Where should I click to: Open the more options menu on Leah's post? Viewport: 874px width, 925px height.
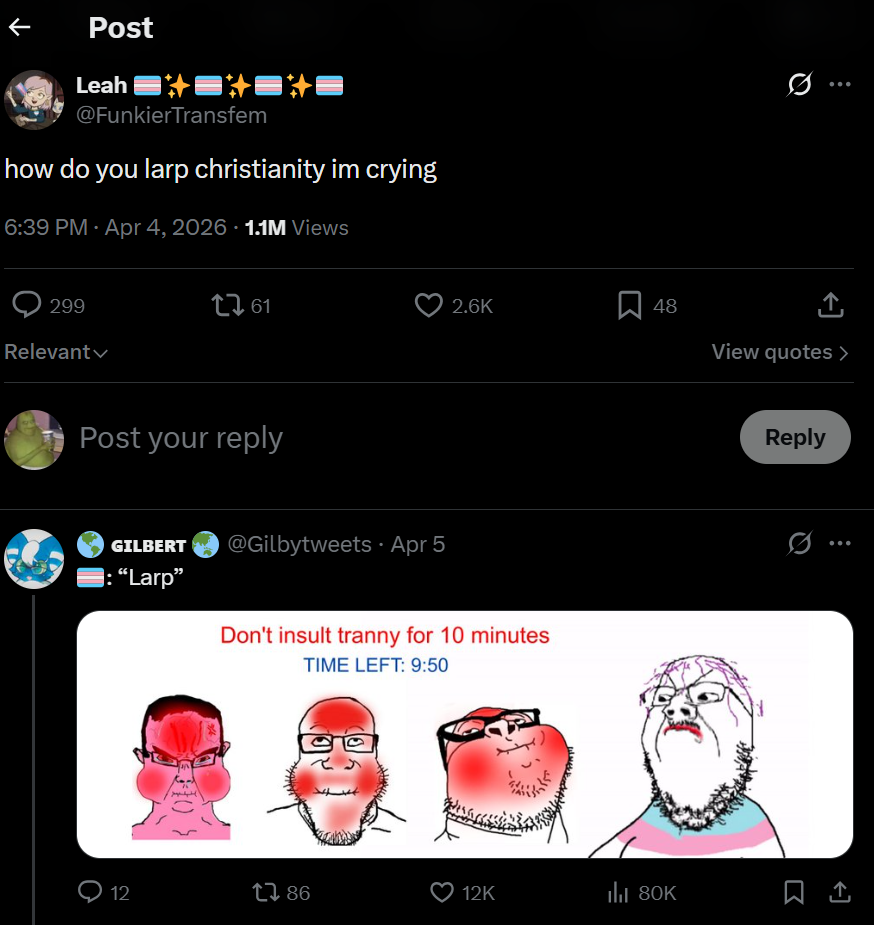tap(840, 85)
